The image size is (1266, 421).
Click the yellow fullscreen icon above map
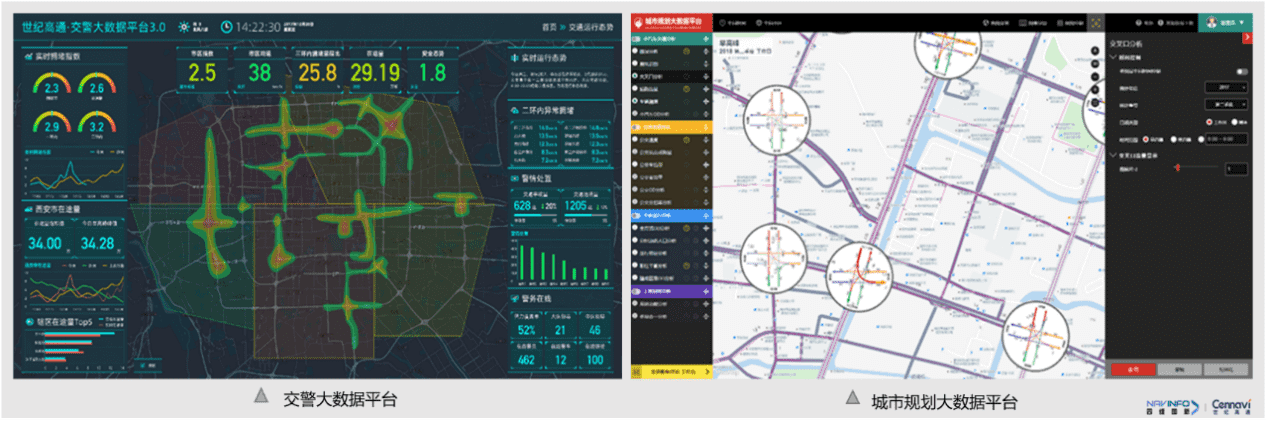pos(1096,22)
